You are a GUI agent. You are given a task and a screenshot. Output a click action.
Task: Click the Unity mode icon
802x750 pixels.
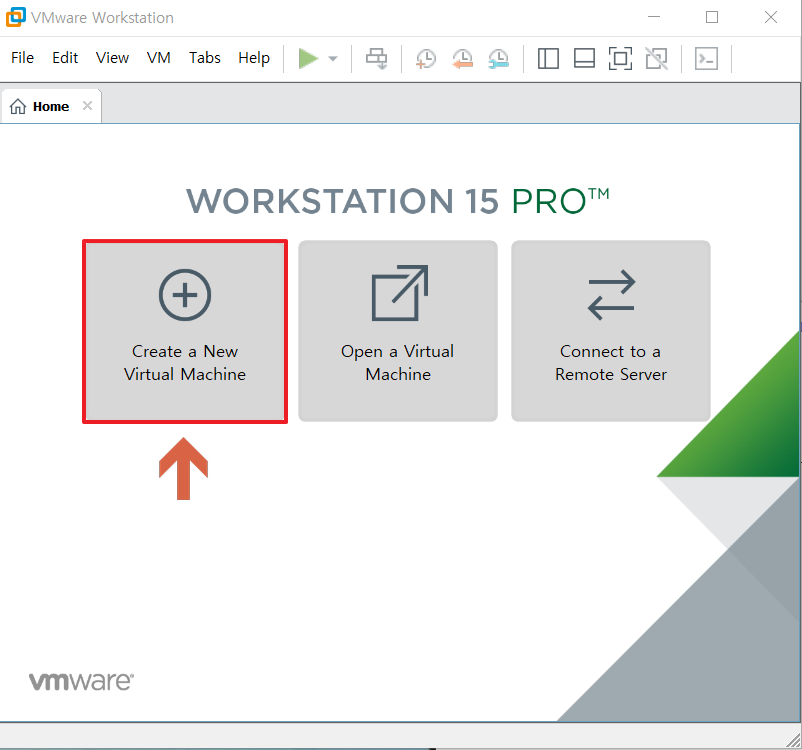coord(656,58)
